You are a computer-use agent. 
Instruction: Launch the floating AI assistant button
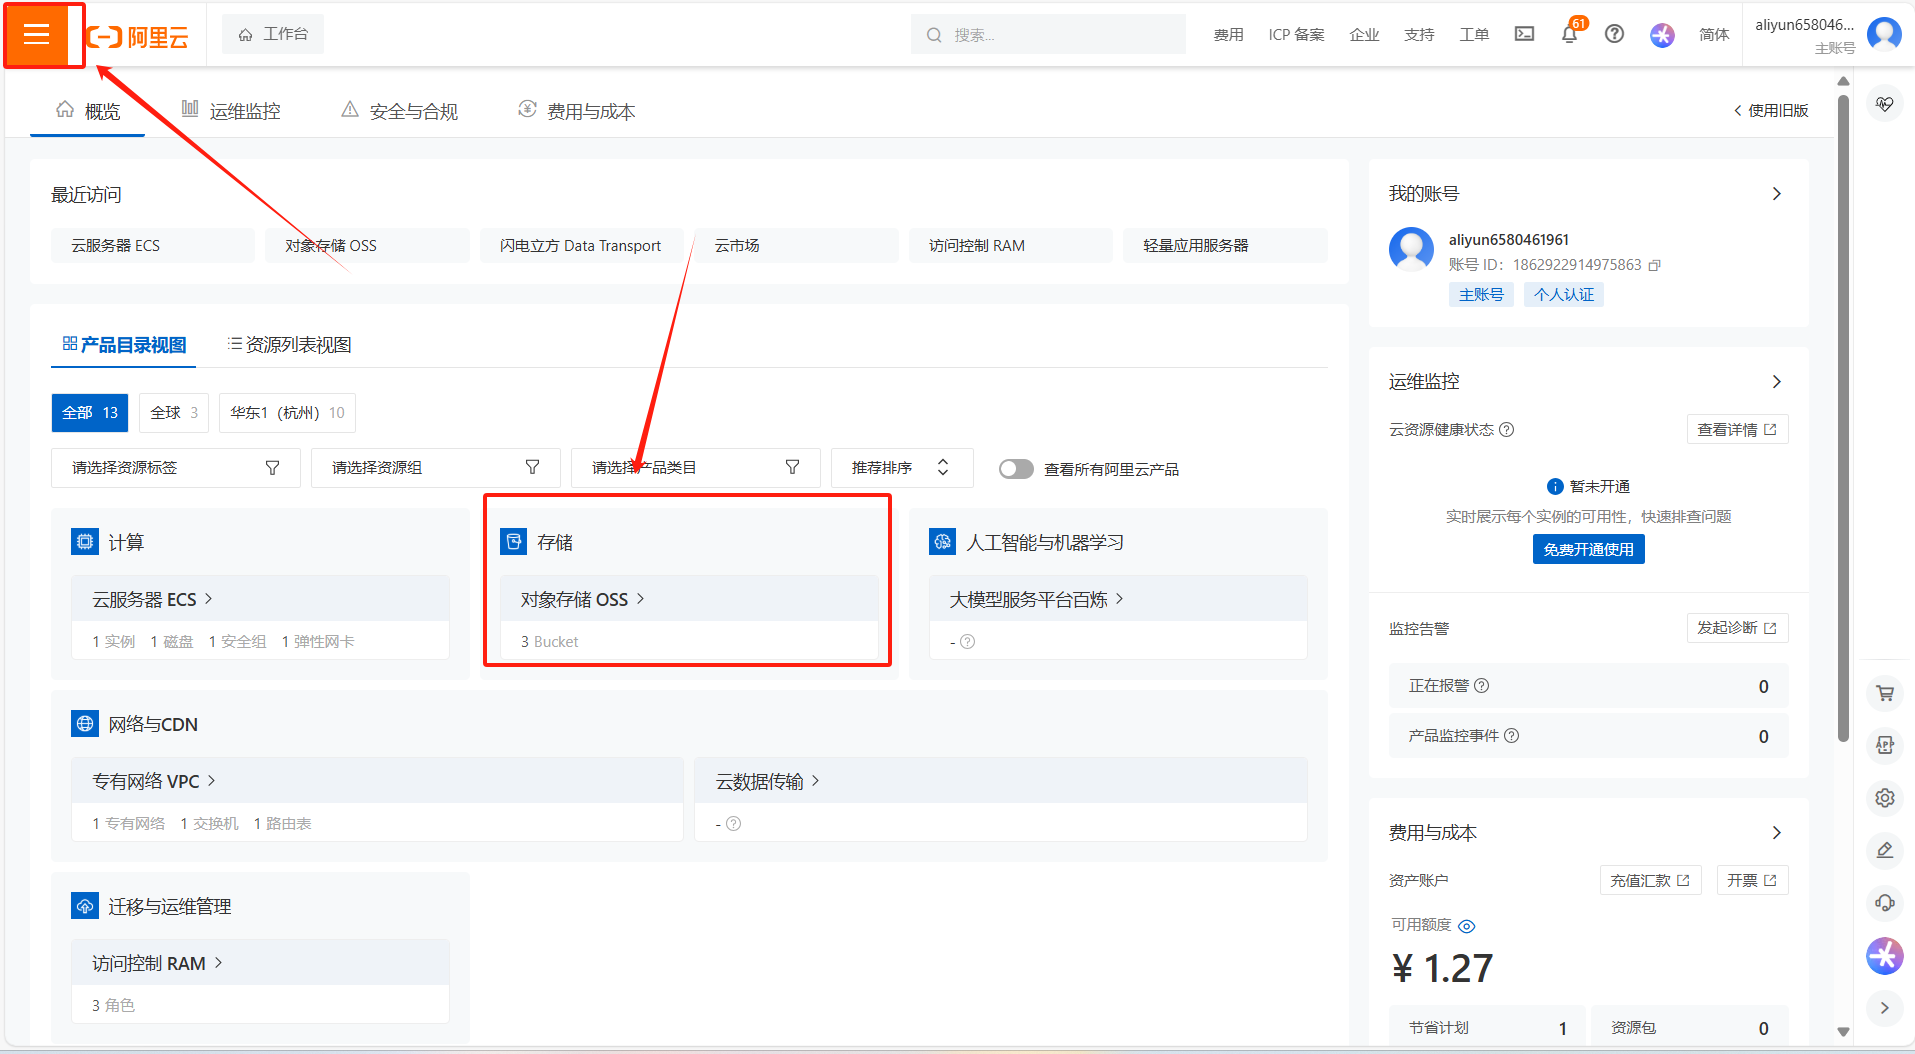tap(1885, 955)
